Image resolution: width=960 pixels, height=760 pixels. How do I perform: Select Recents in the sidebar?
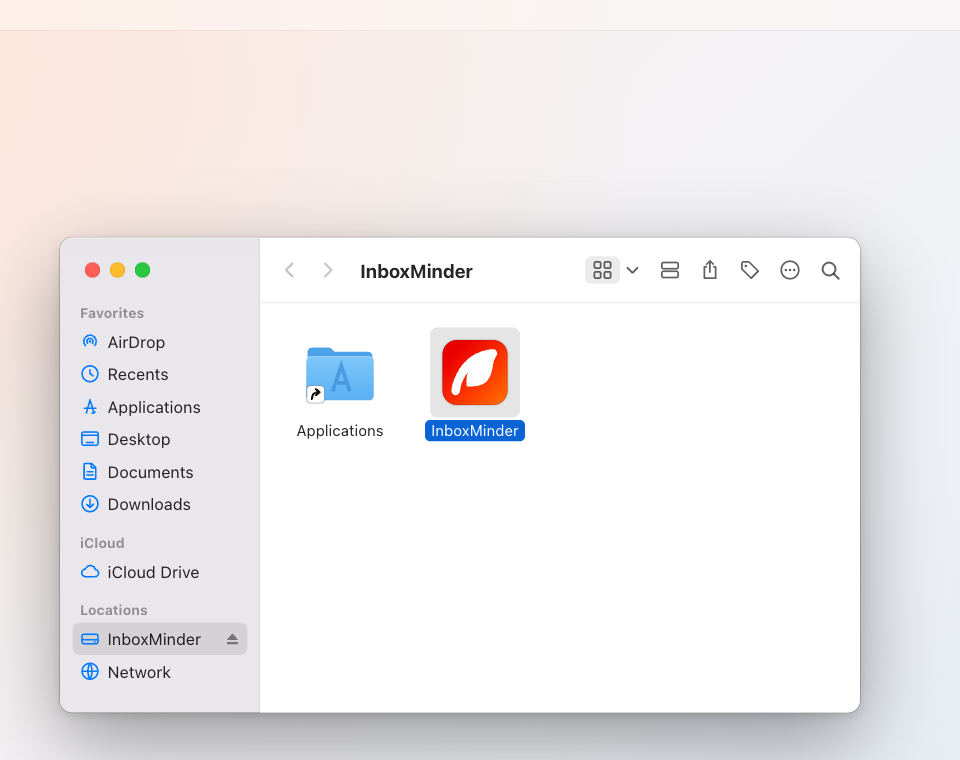click(x=160, y=374)
